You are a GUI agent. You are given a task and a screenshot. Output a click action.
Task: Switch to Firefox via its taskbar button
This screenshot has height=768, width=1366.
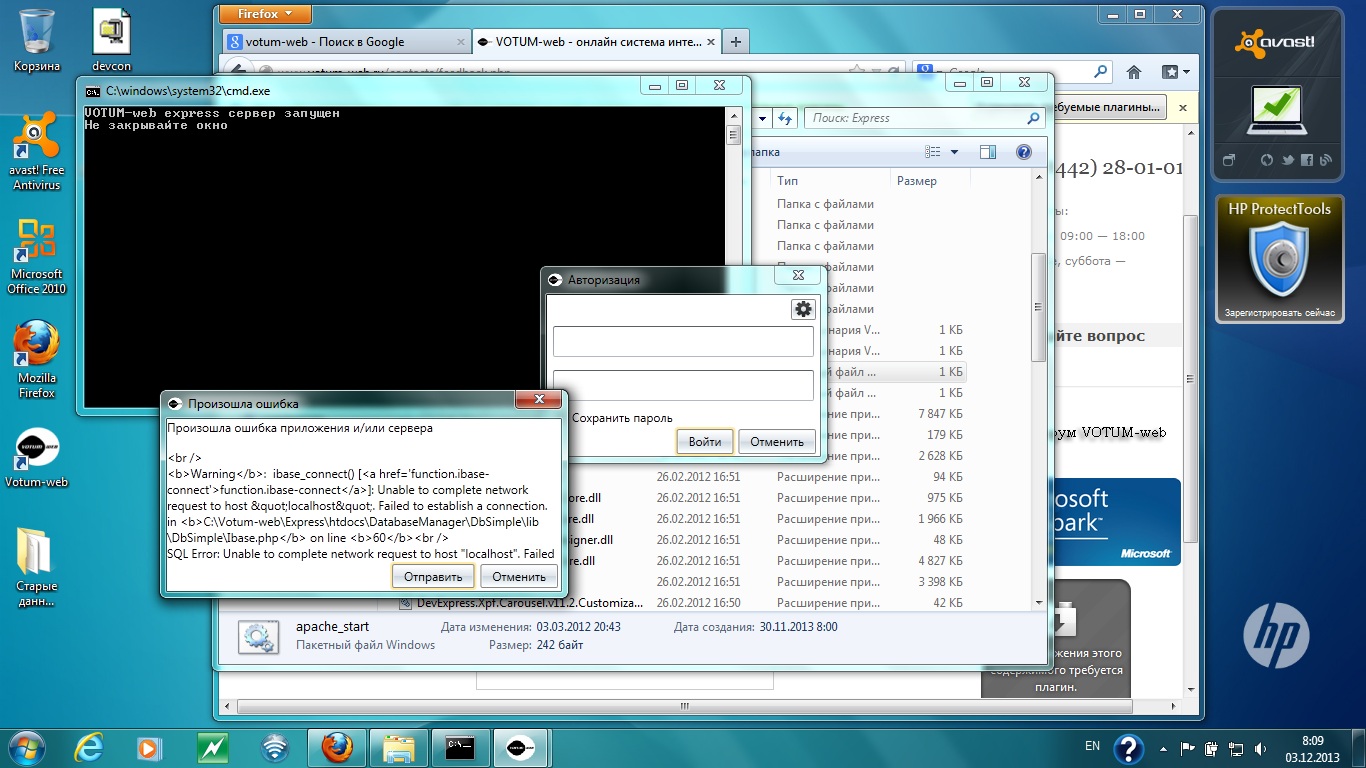[337, 747]
